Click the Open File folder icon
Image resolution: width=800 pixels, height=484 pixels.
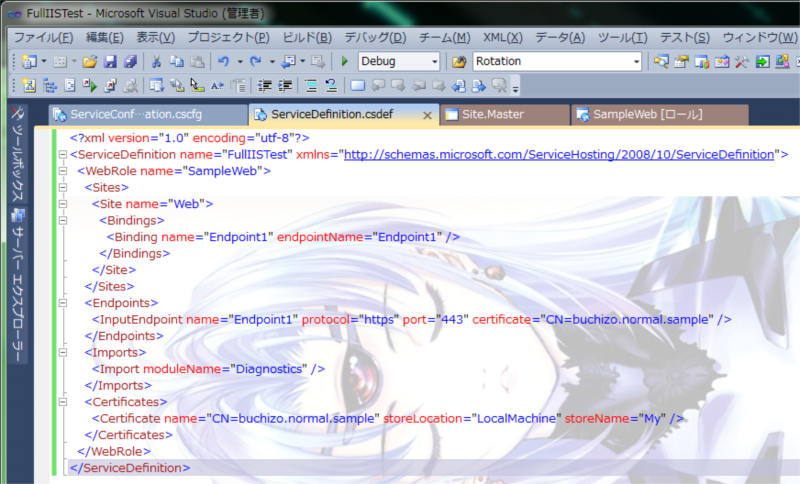[90, 62]
